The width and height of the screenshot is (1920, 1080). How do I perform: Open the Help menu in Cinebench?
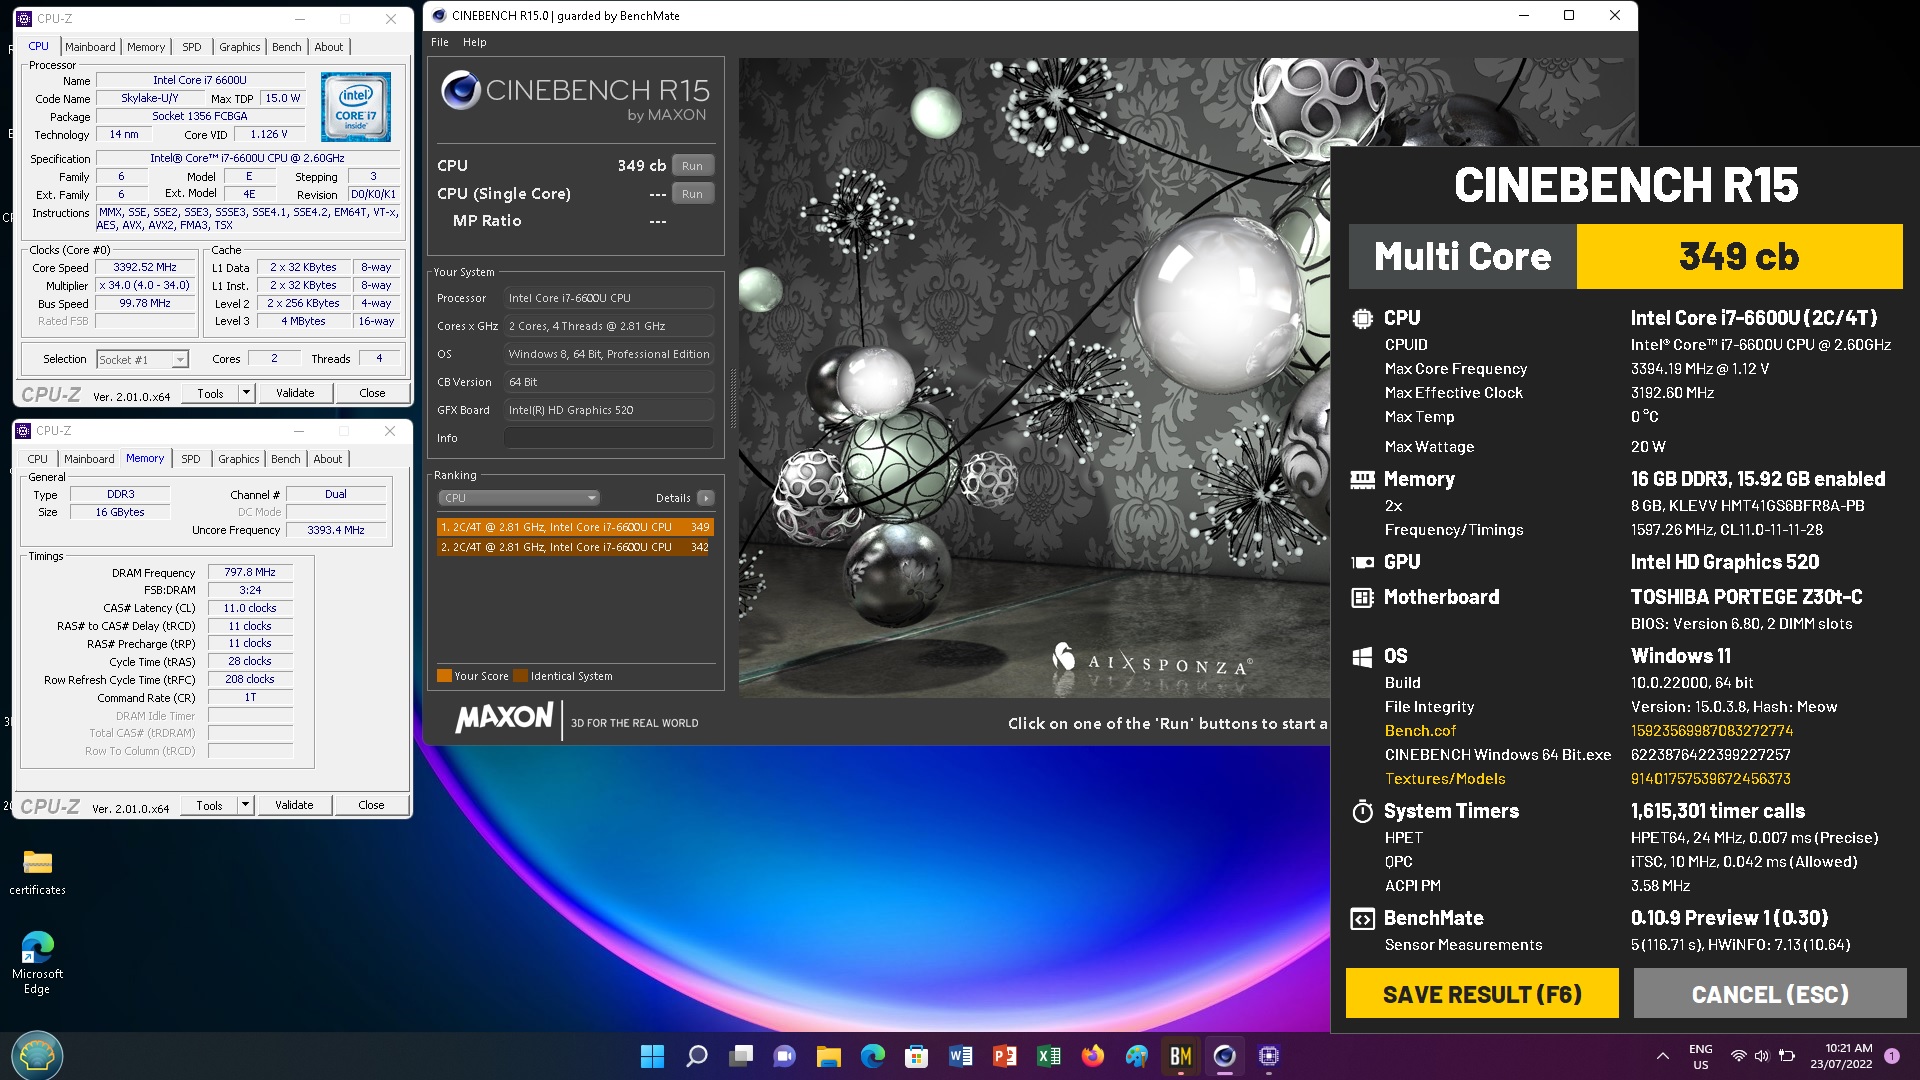click(475, 42)
